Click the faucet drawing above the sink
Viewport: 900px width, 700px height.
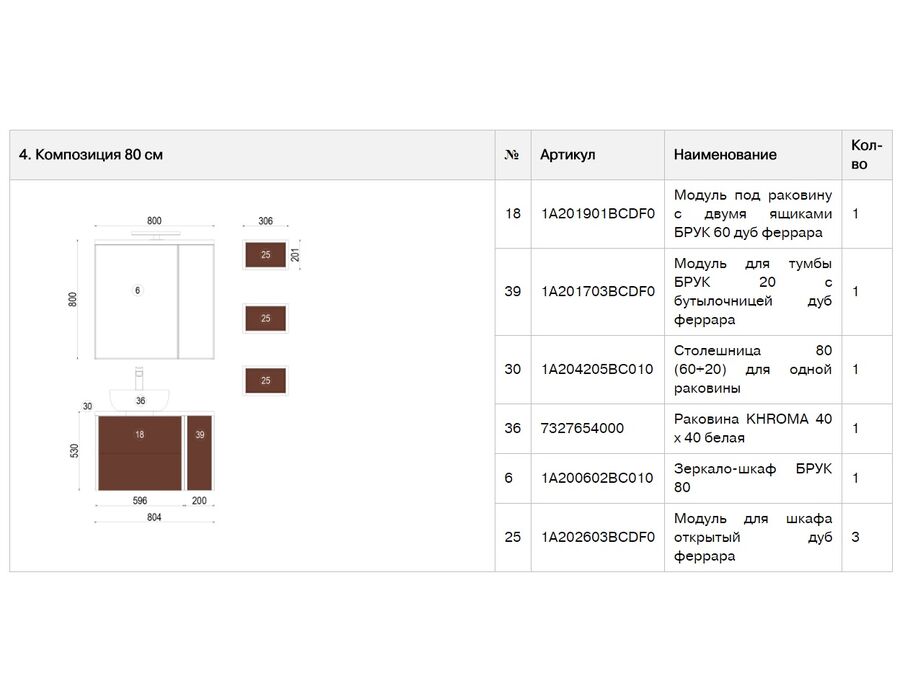pyautogui.click(x=139, y=378)
